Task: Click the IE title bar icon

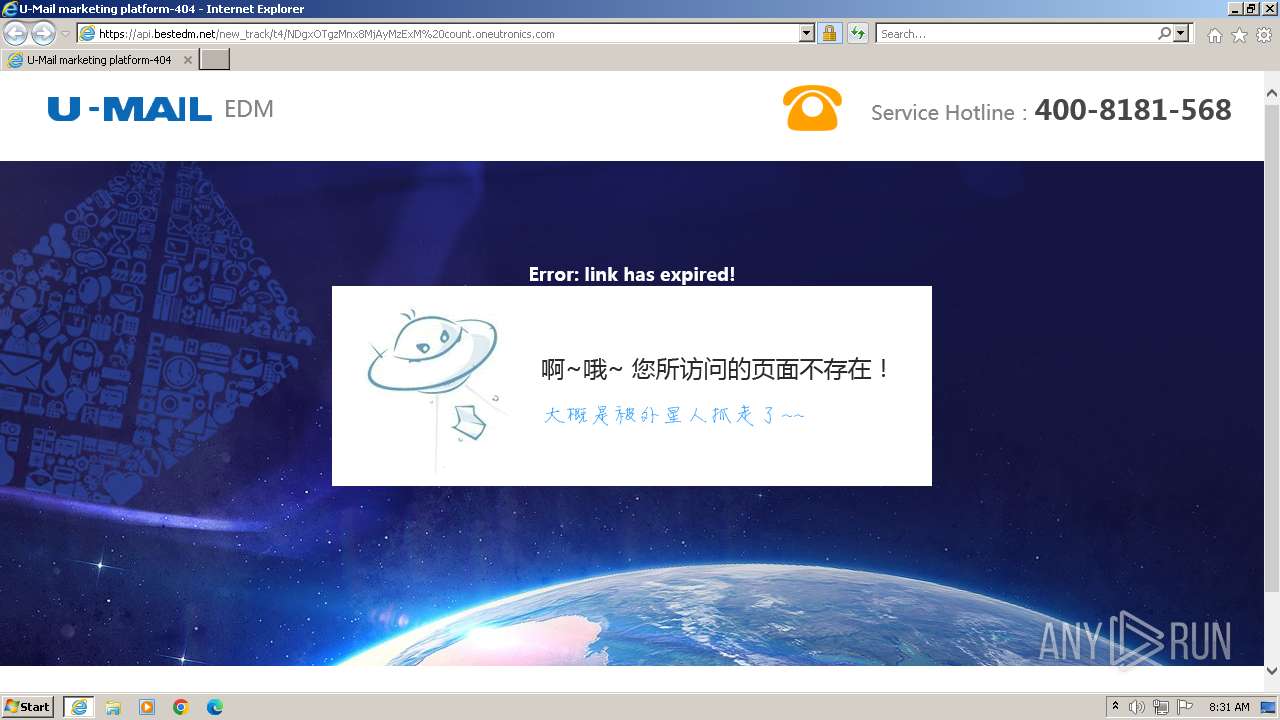Action: point(10,9)
